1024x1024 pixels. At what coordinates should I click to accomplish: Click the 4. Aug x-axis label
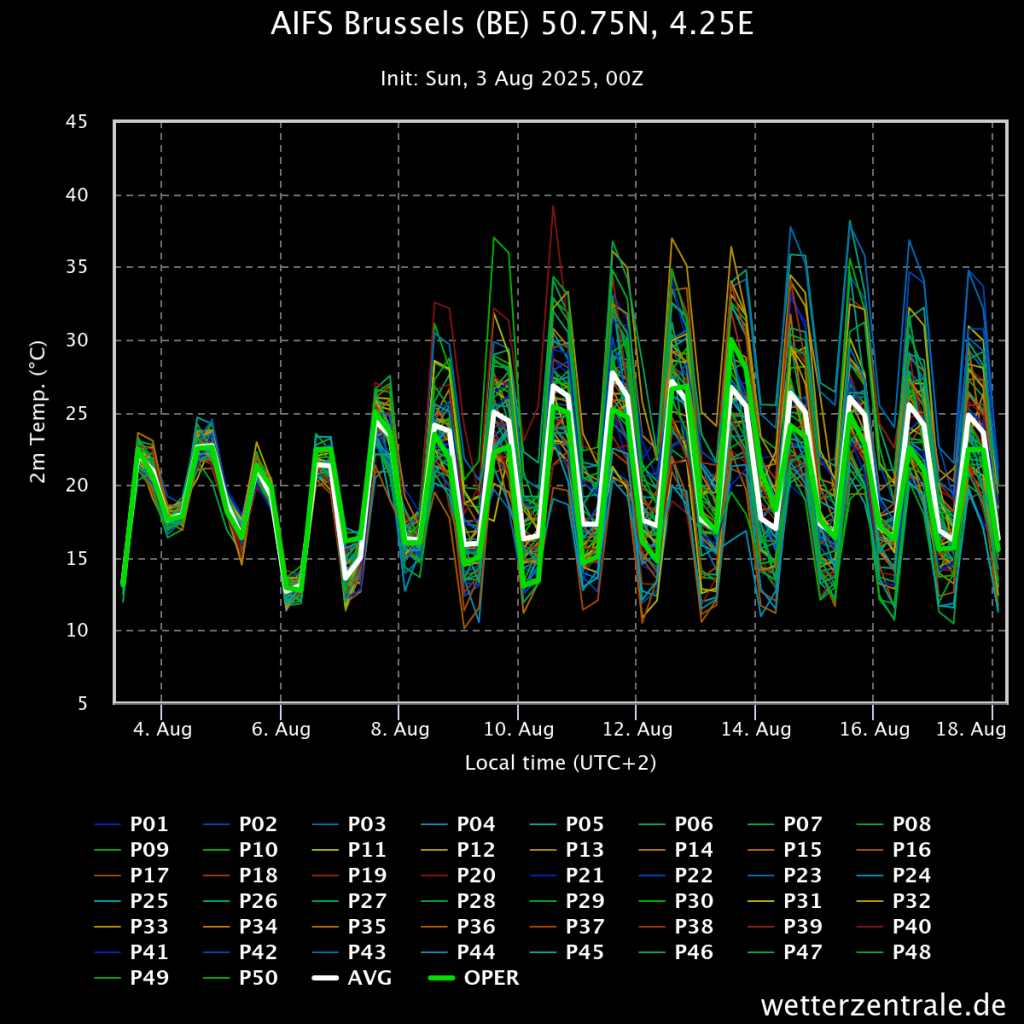[x=163, y=729]
